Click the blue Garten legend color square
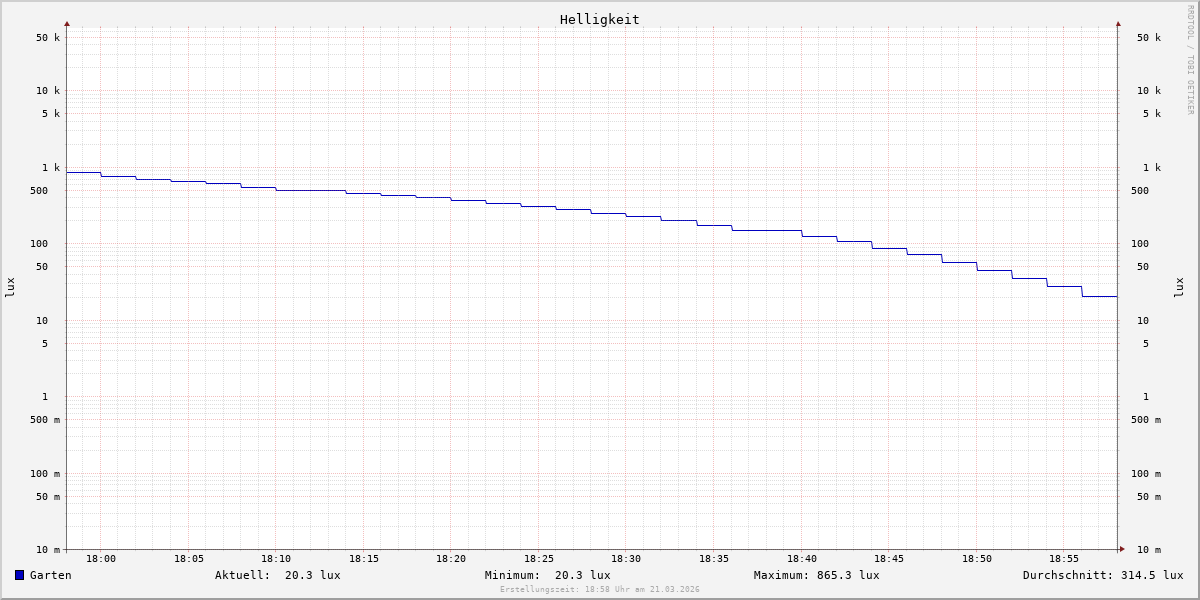The image size is (1200, 600). (19, 575)
